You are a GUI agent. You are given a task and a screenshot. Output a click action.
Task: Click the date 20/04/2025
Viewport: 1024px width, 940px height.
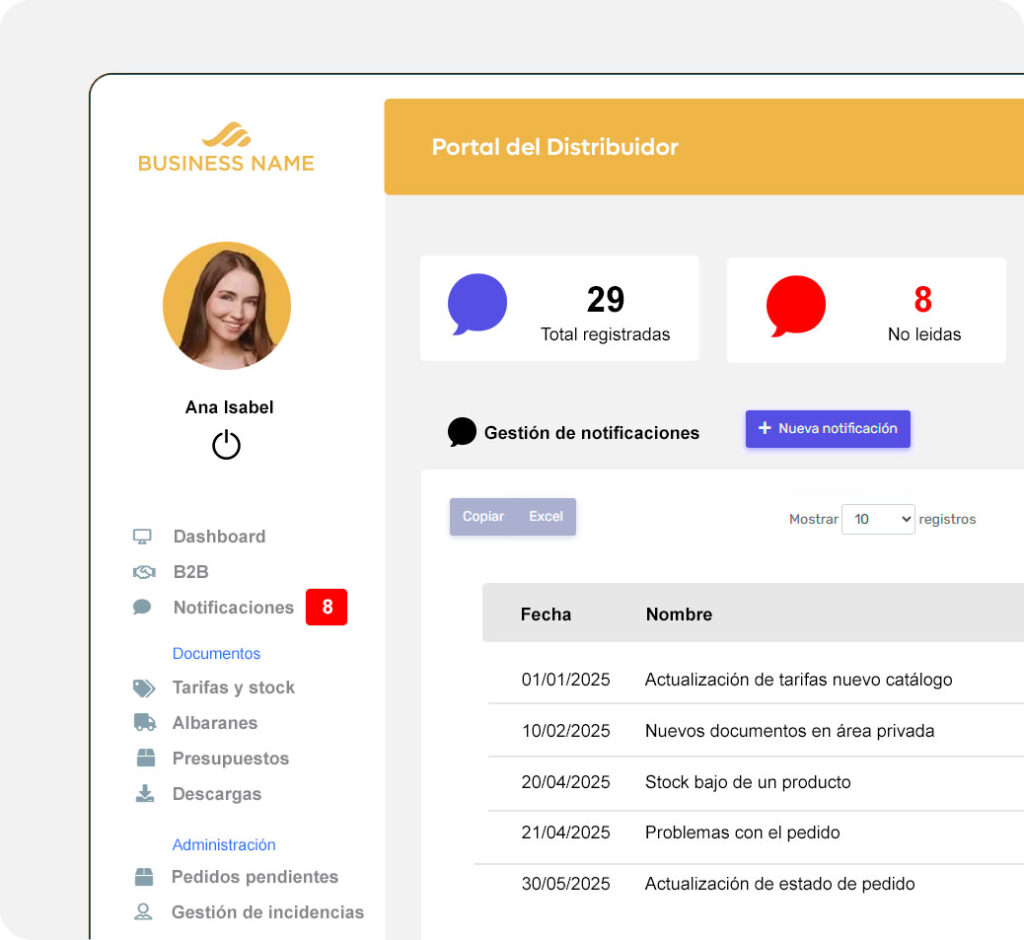(x=566, y=782)
